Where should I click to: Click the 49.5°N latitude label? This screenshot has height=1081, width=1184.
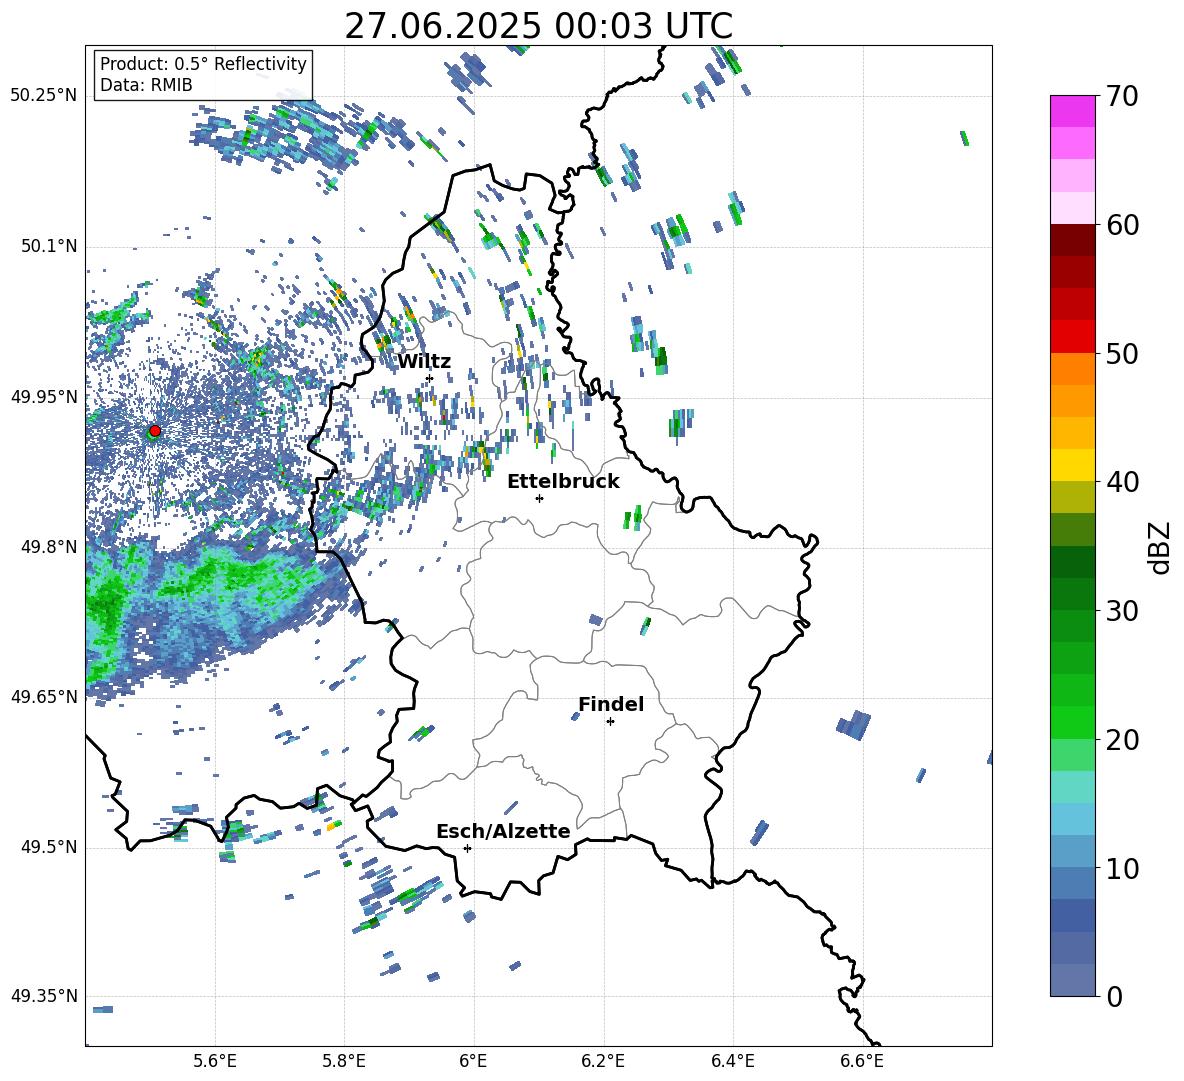point(48,847)
